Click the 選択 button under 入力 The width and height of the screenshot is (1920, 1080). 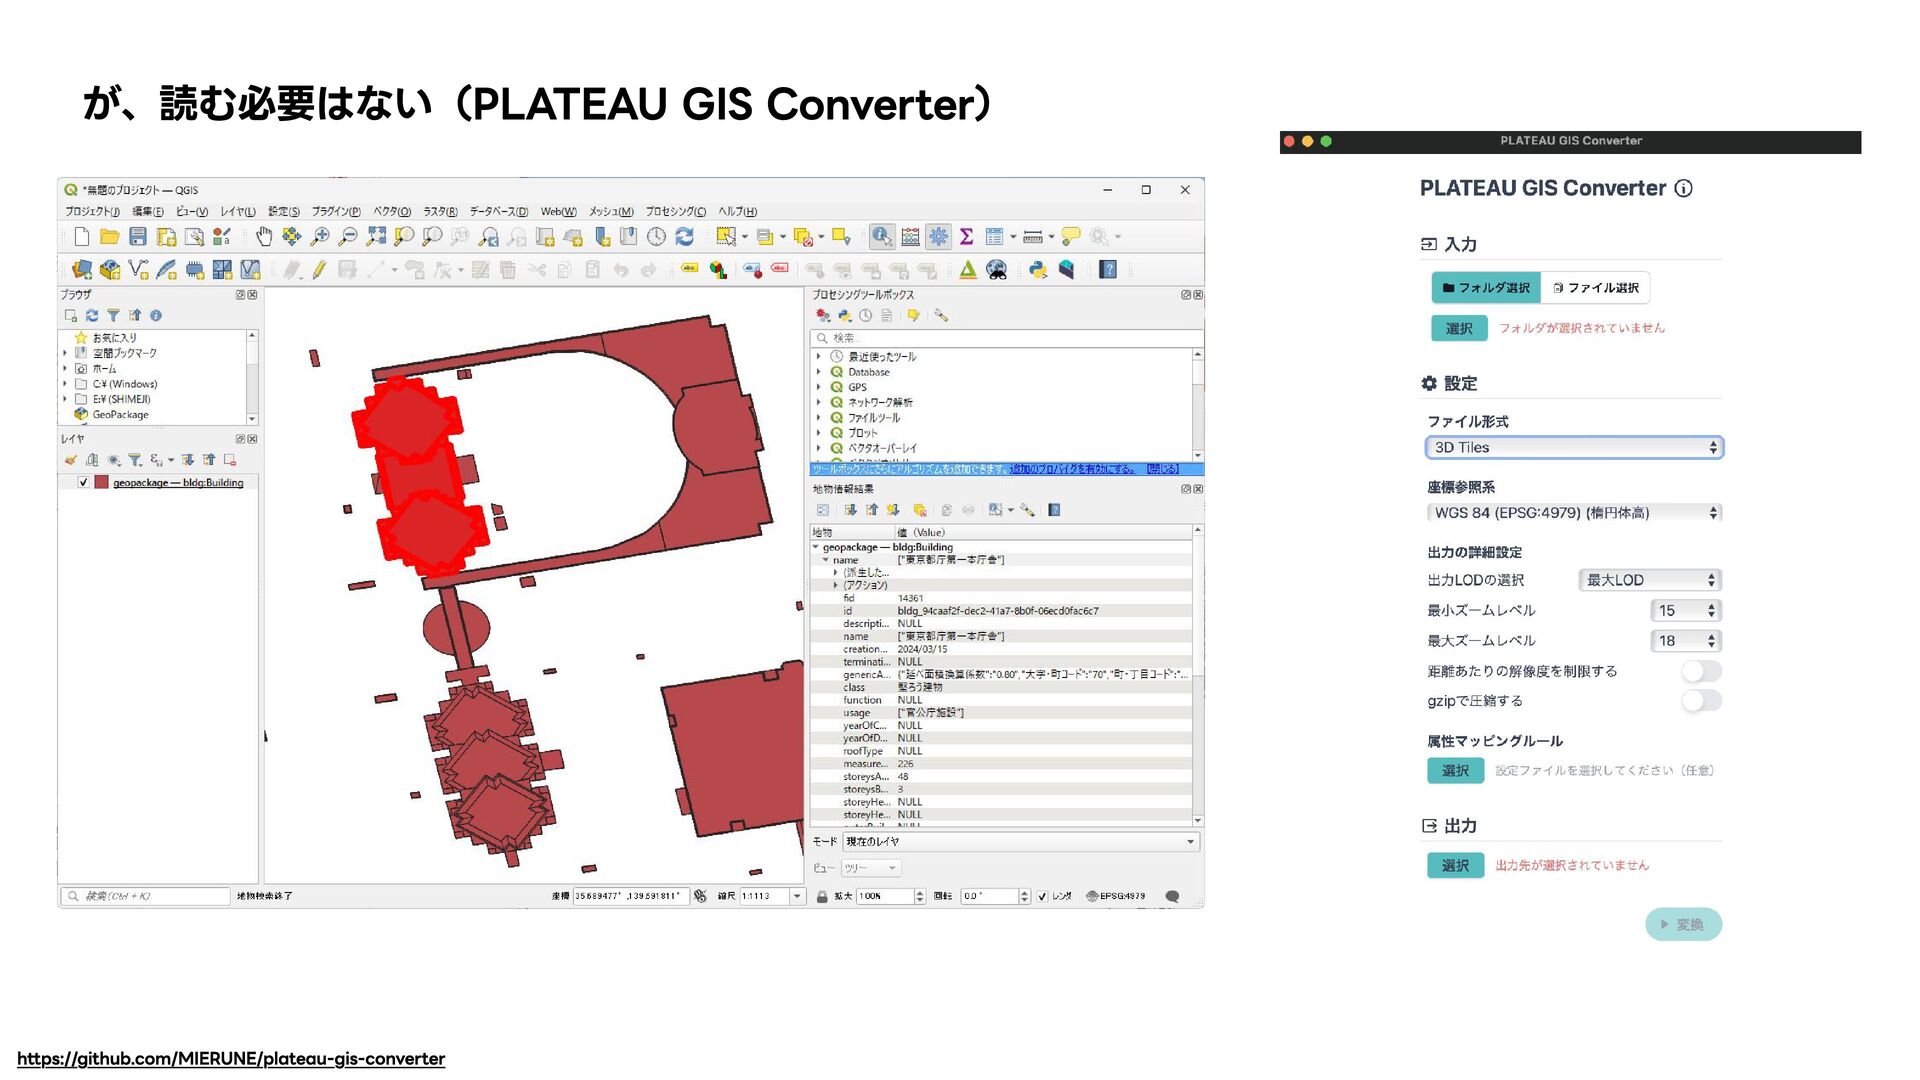(x=1459, y=329)
